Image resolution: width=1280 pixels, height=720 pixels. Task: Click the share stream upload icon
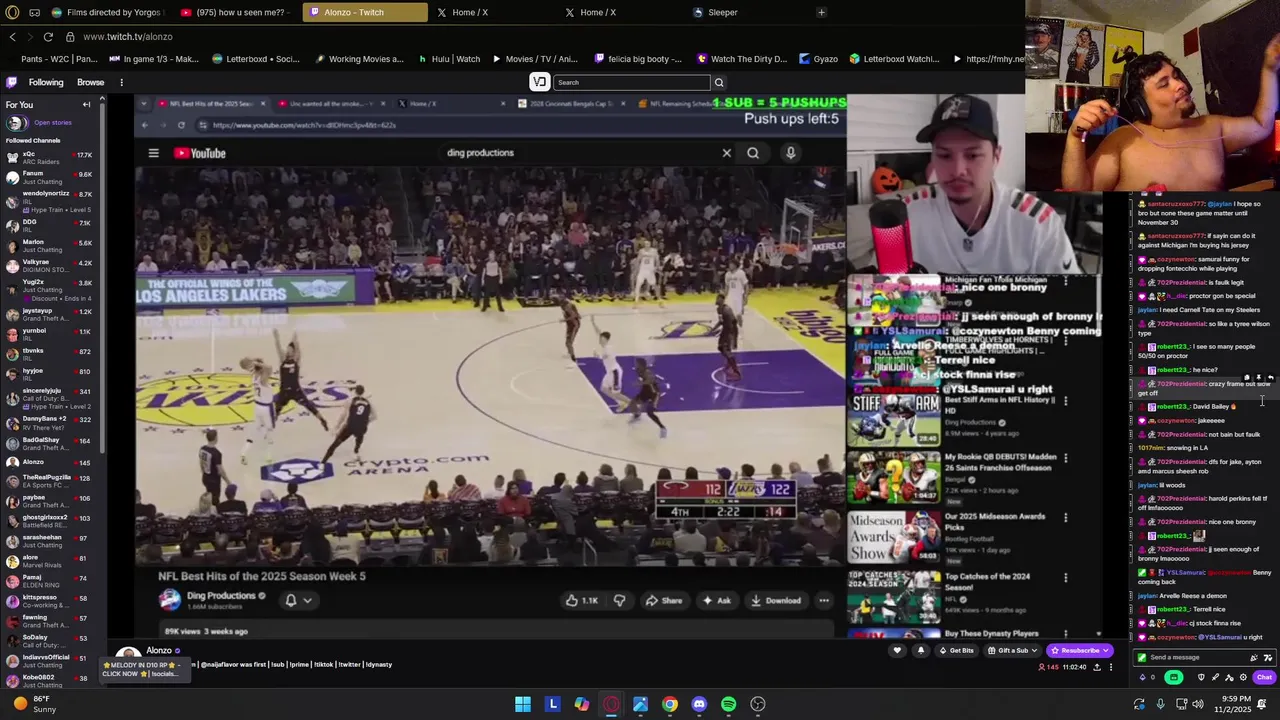tap(1097, 667)
